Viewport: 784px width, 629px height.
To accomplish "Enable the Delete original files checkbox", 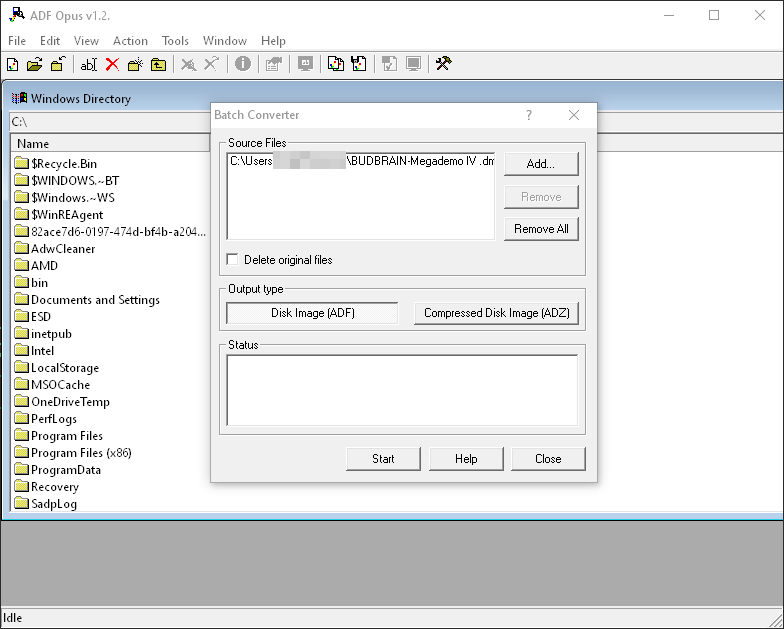I will 232,260.
